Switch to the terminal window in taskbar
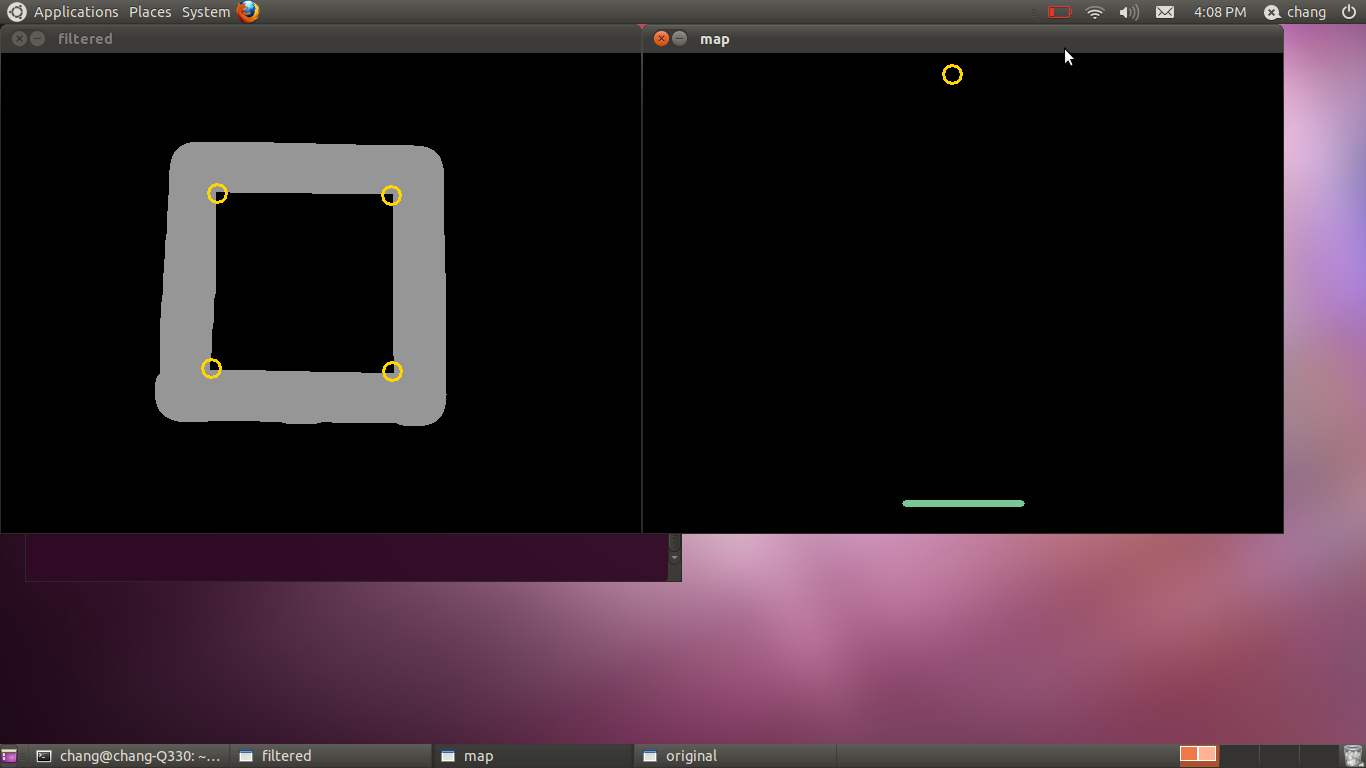The width and height of the screenshot is (1366, 768). point(130,756)
